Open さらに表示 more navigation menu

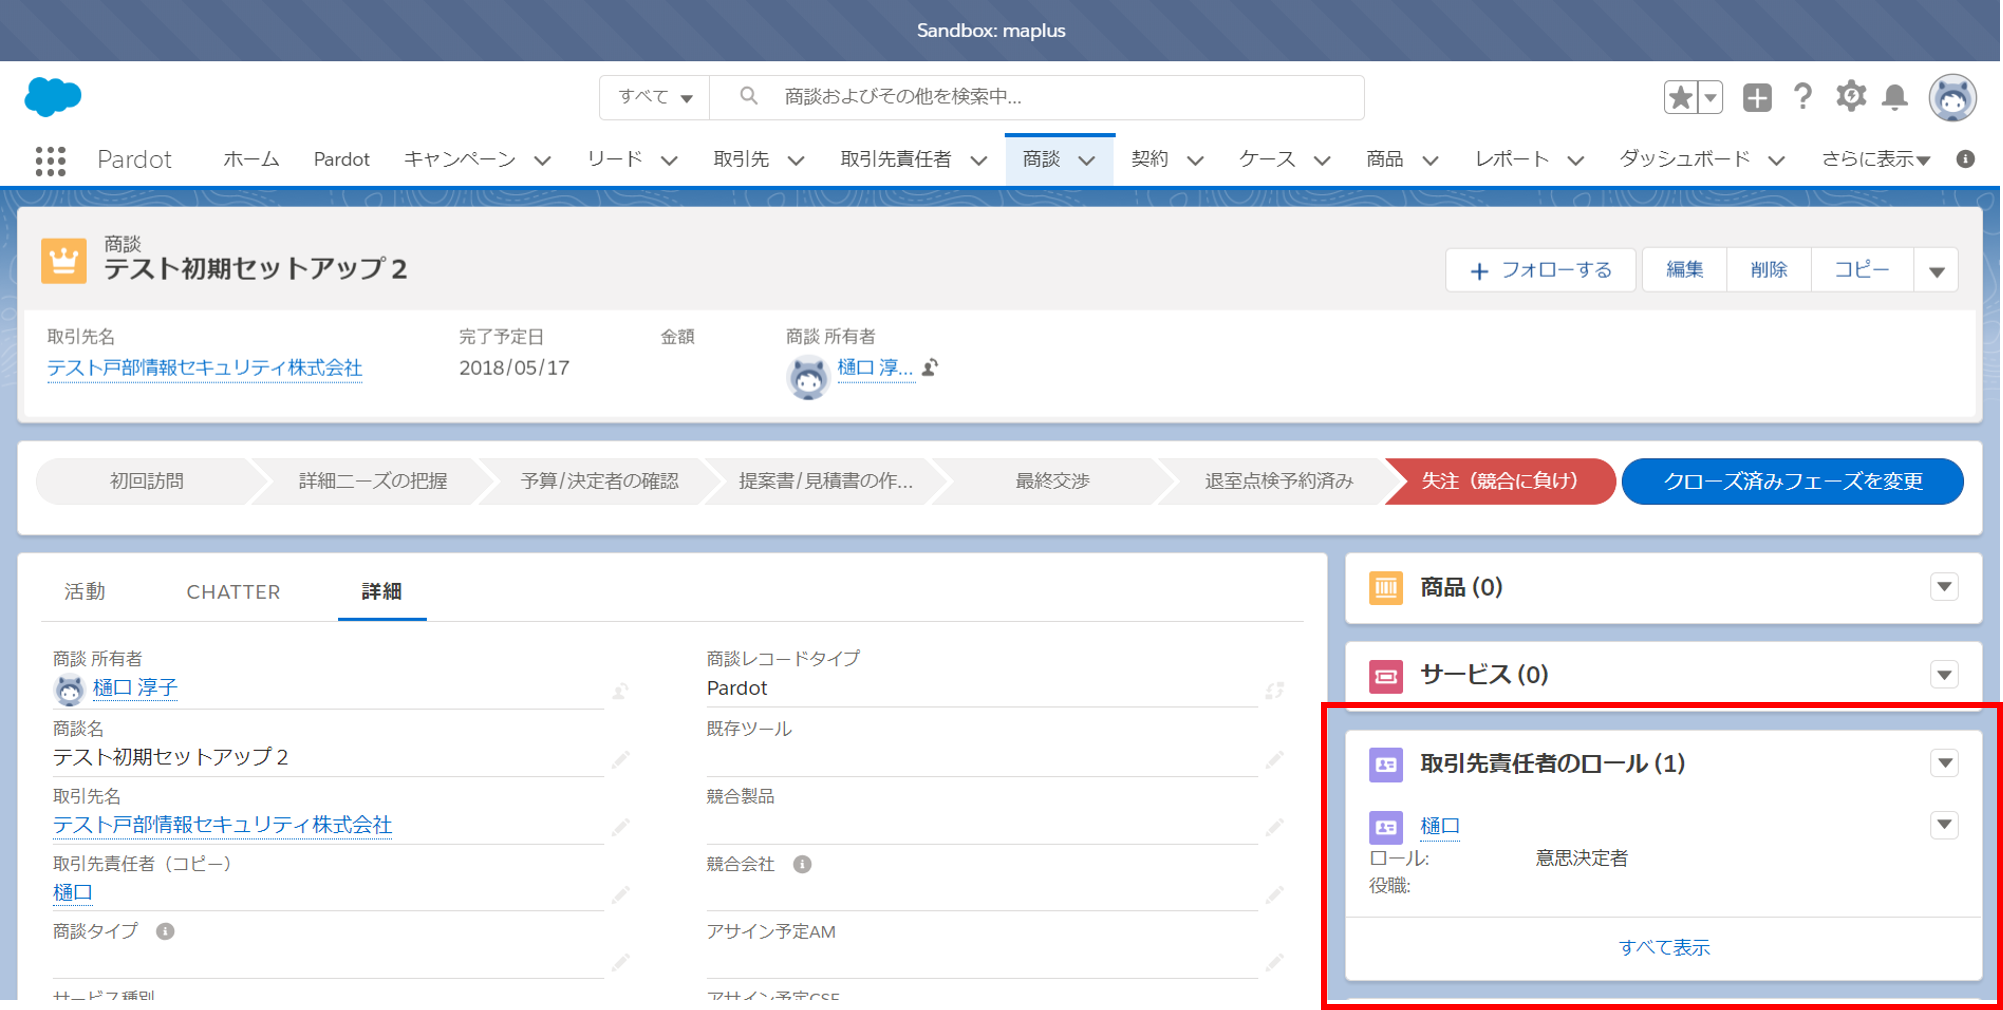pyautogui.click(x=1875, y=159)
